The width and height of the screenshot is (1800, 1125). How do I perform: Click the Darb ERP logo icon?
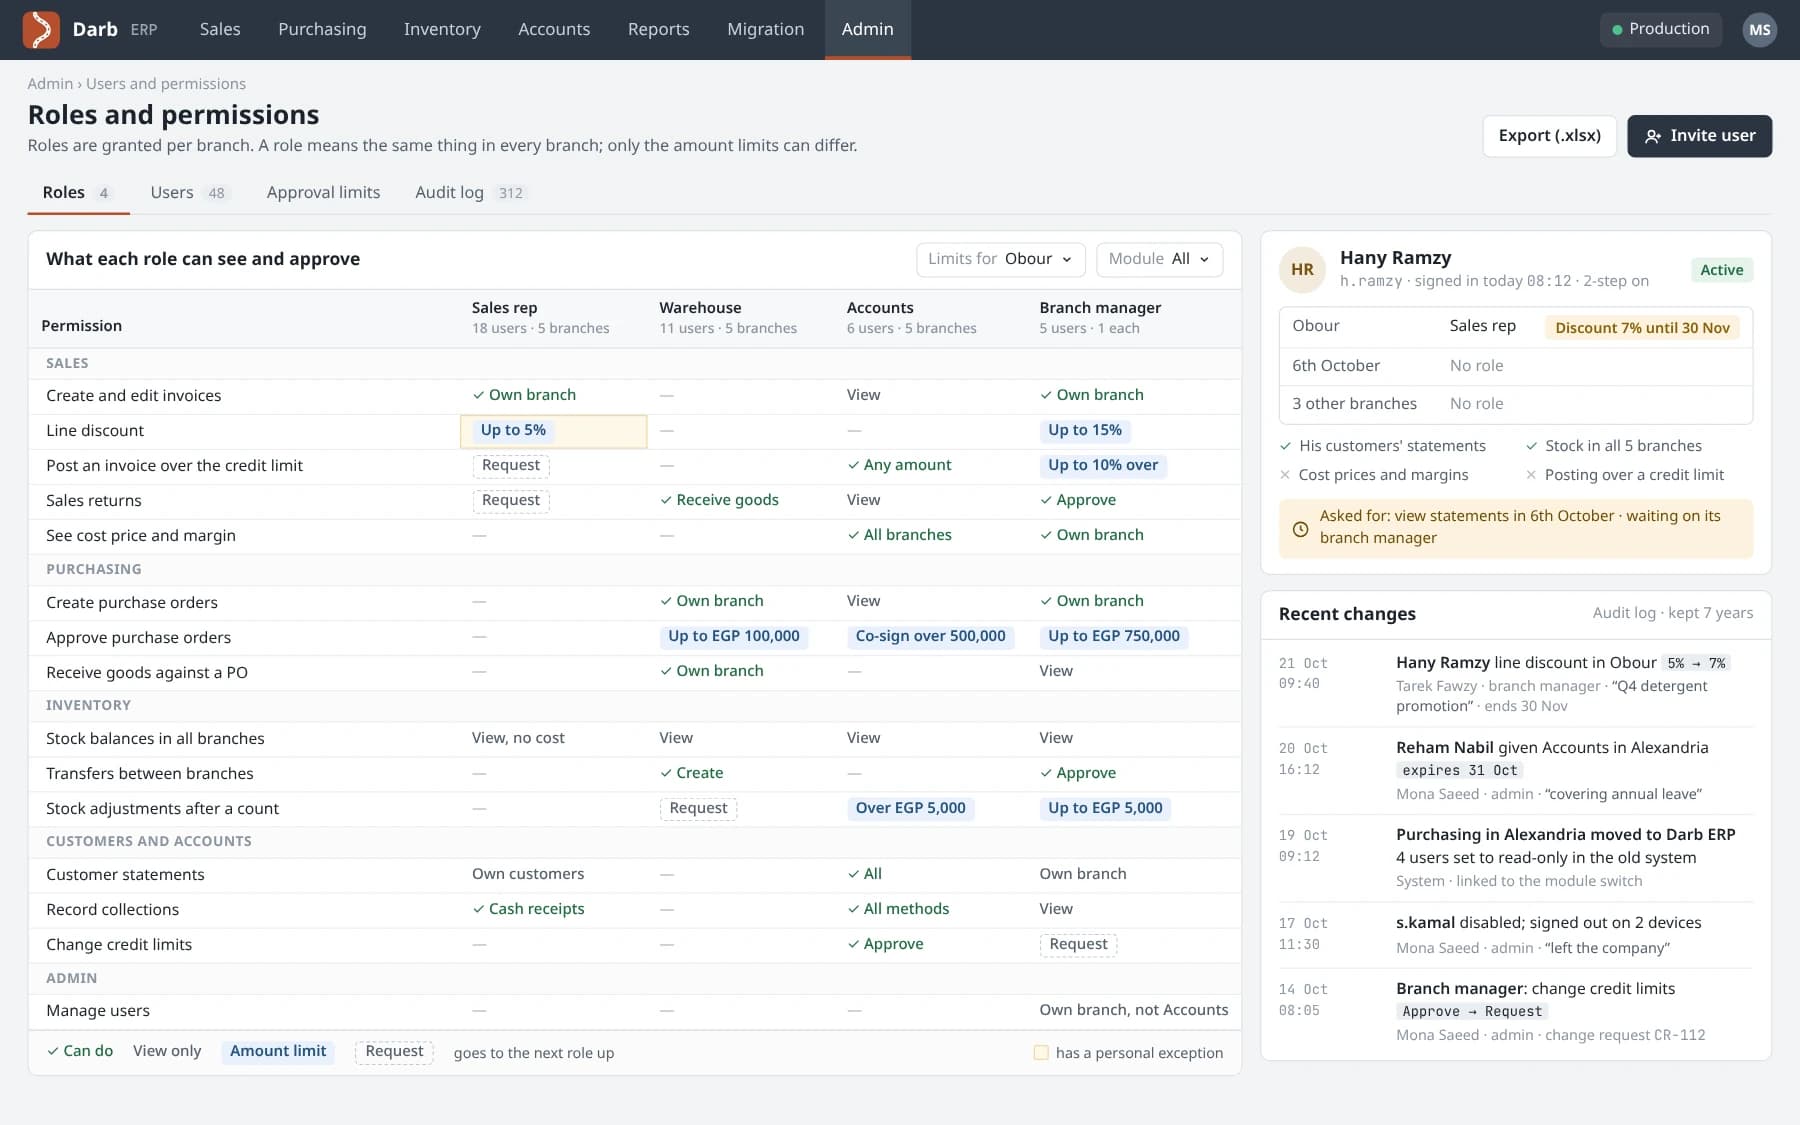point(41,29)
